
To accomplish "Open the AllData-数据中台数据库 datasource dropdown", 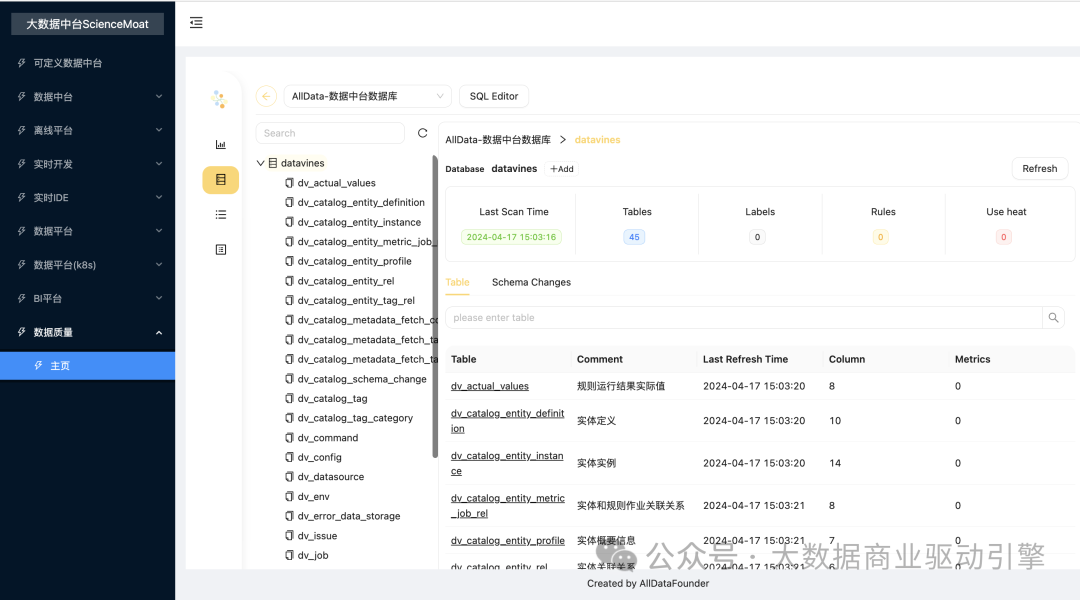I will (367, 96).
